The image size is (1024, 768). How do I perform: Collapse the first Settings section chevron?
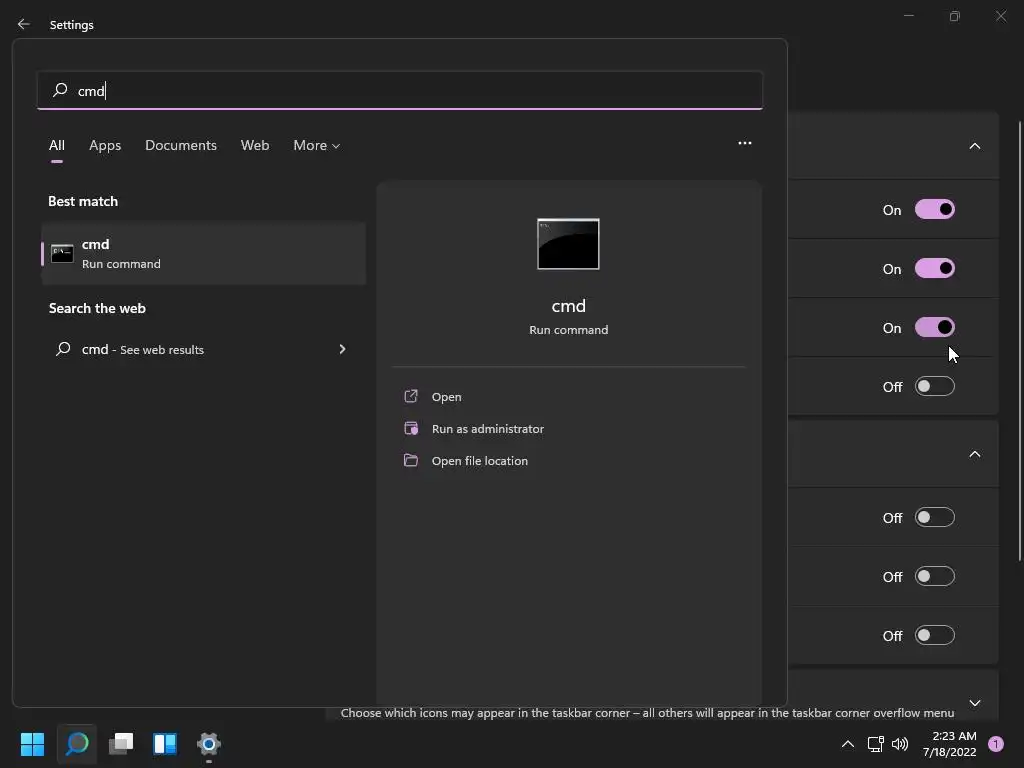974,146
